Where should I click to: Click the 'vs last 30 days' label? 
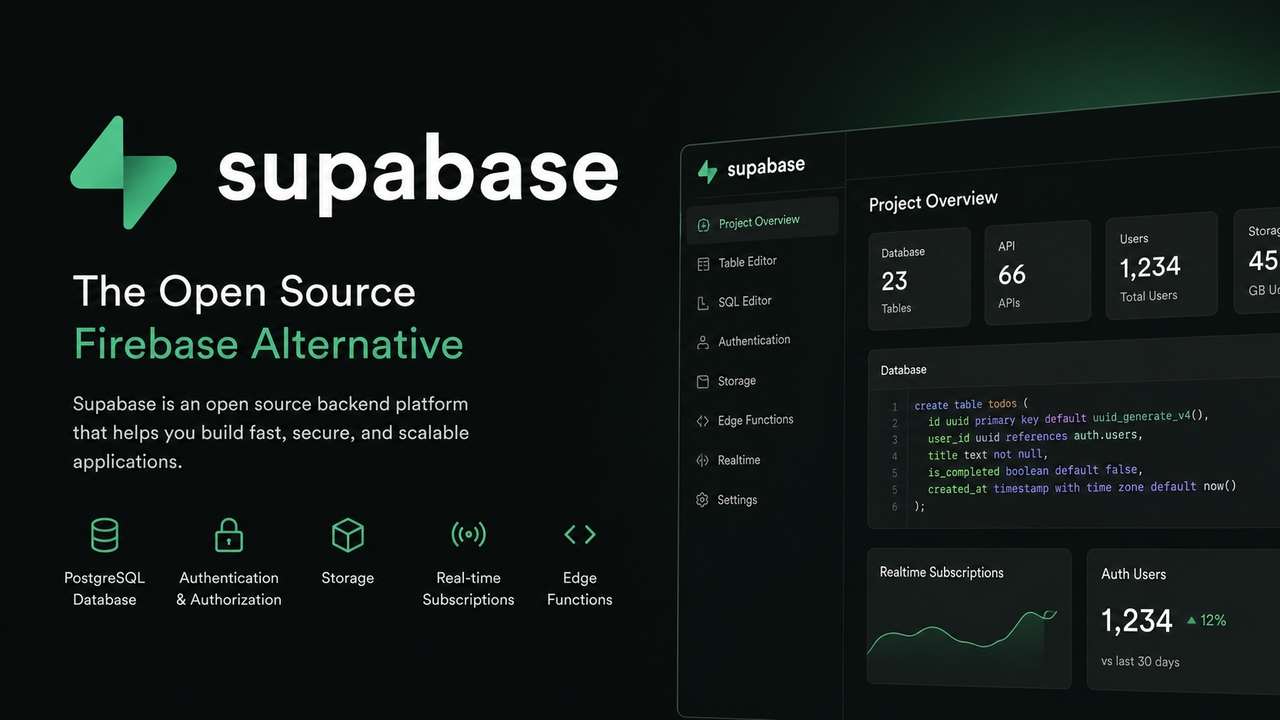pos(1140,662)
